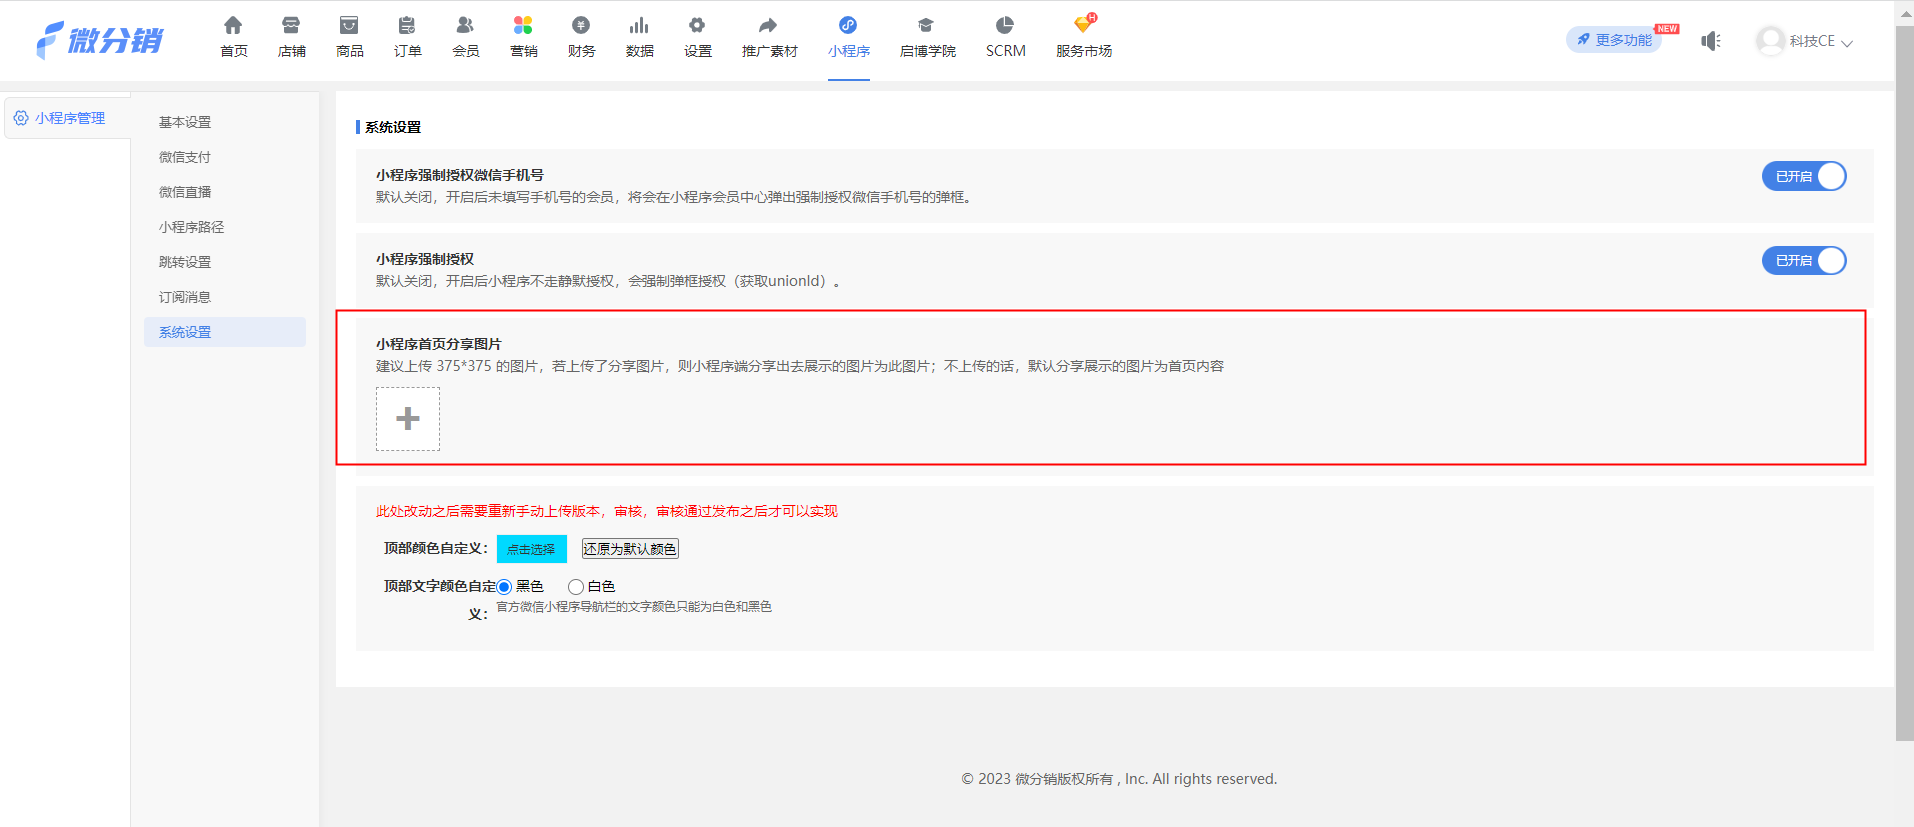
Task: Open the 数据 chart icon
Action: pos(639,26)
